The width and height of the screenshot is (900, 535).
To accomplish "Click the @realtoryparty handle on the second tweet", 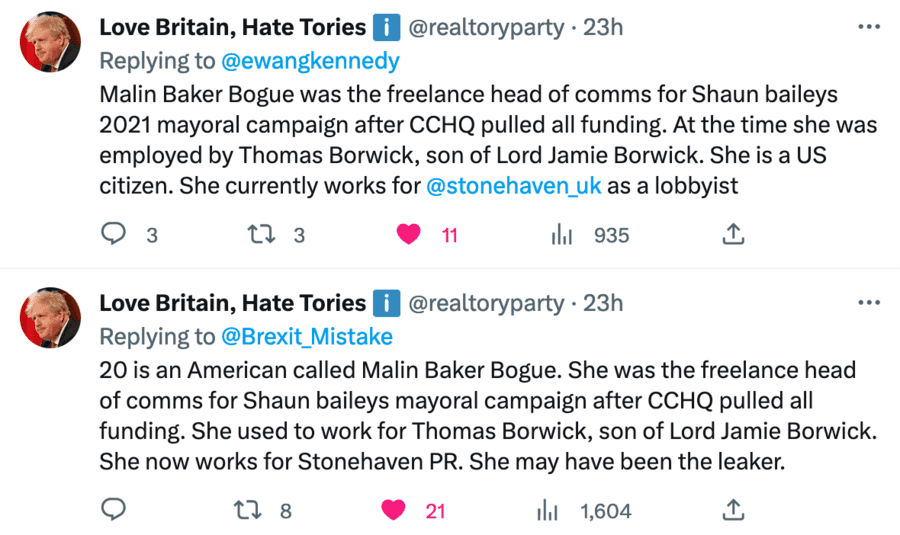I will 487,302.
